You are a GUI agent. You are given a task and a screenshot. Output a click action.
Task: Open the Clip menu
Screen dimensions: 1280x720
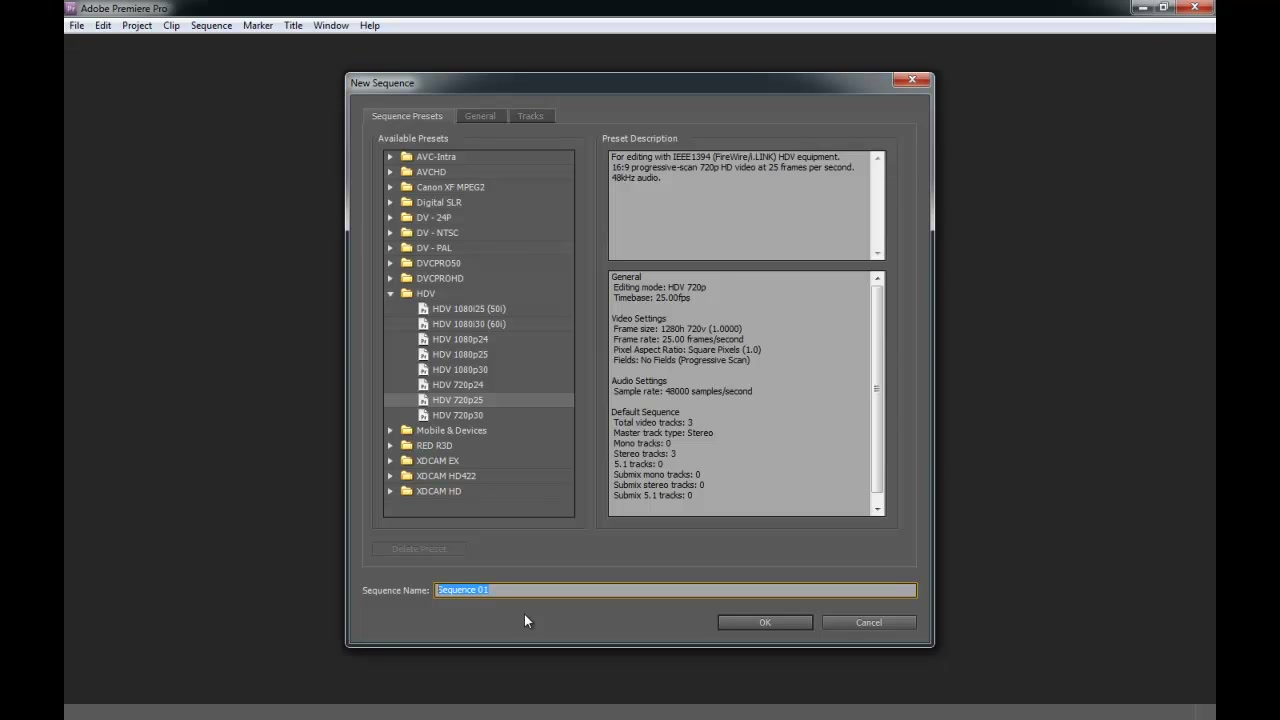point(171,25)
